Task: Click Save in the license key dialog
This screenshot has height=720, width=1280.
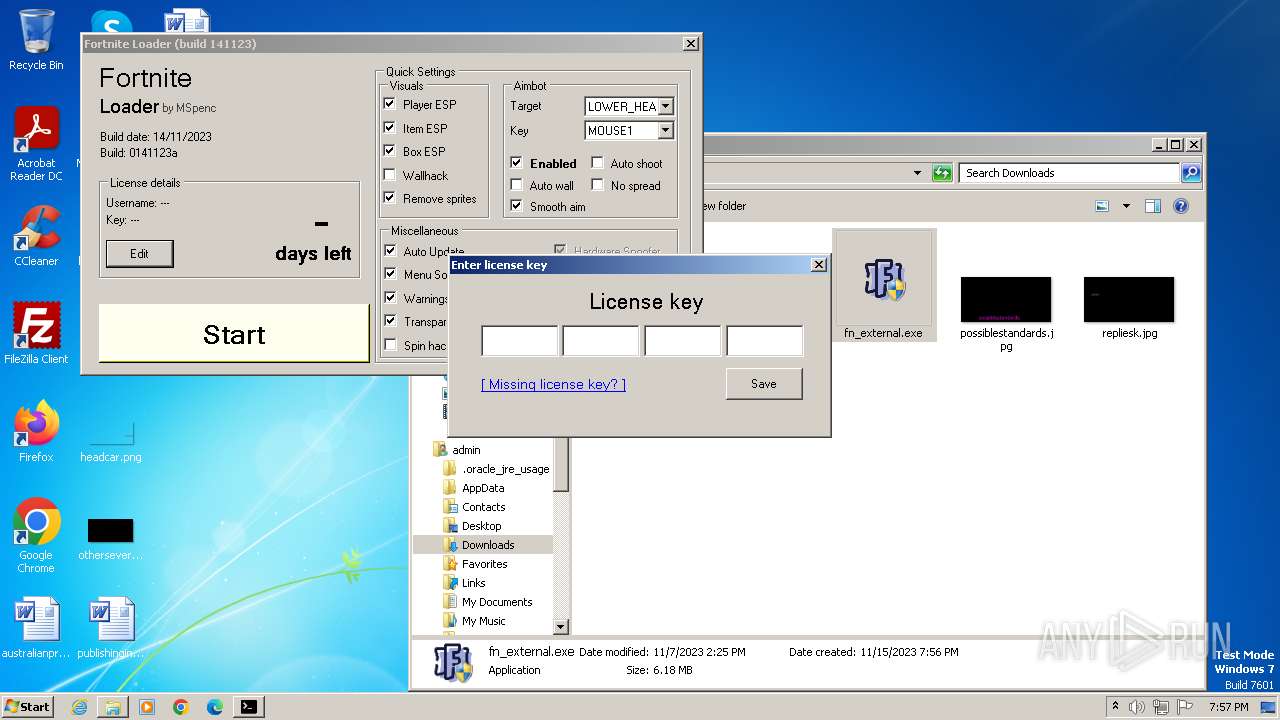Action: pyautogui.click(x=764, y=384)
